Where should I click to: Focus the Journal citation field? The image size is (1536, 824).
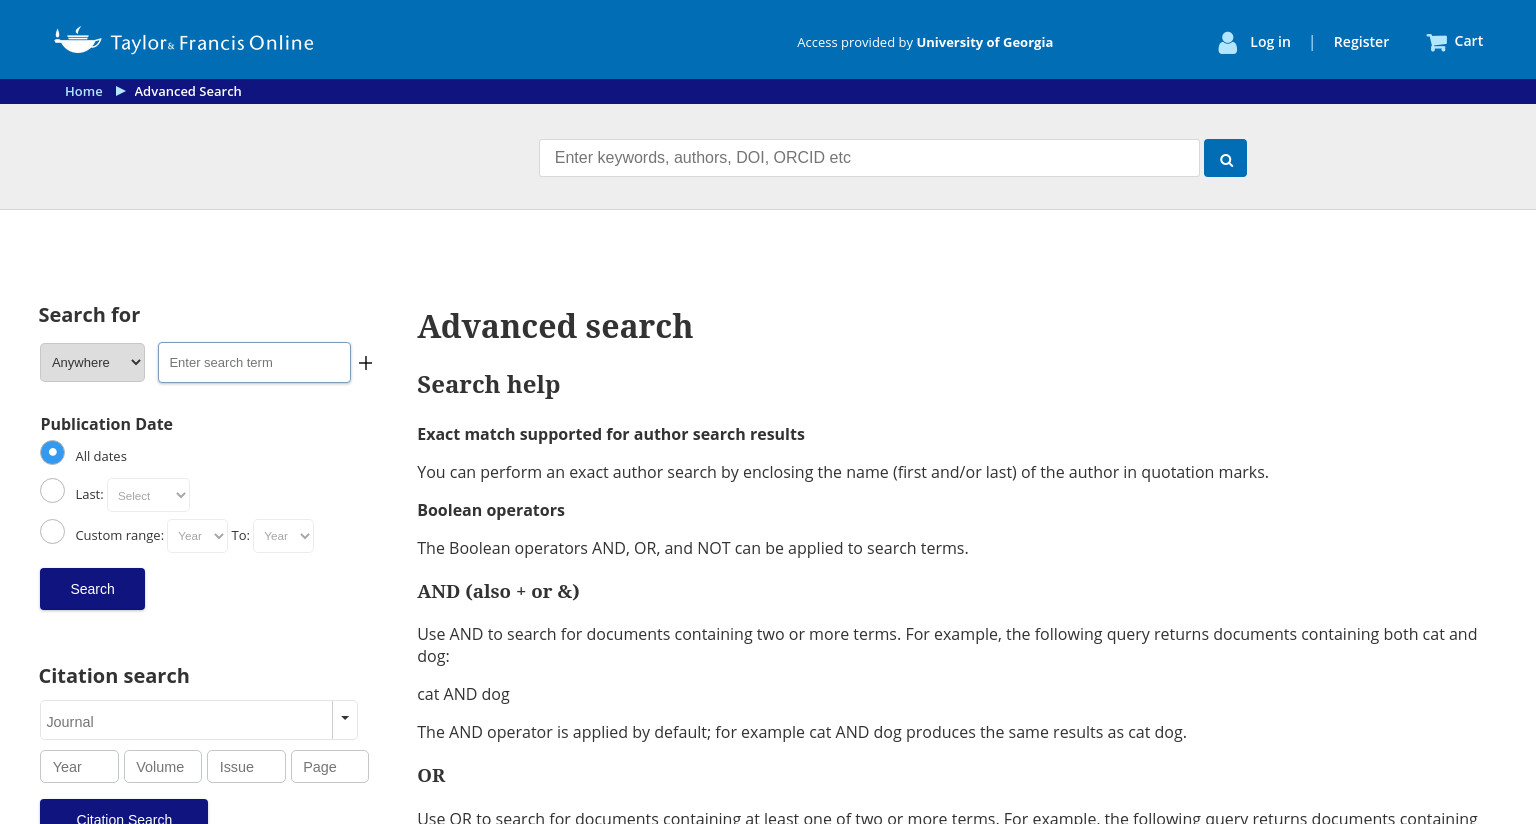(x=186, y=720)
